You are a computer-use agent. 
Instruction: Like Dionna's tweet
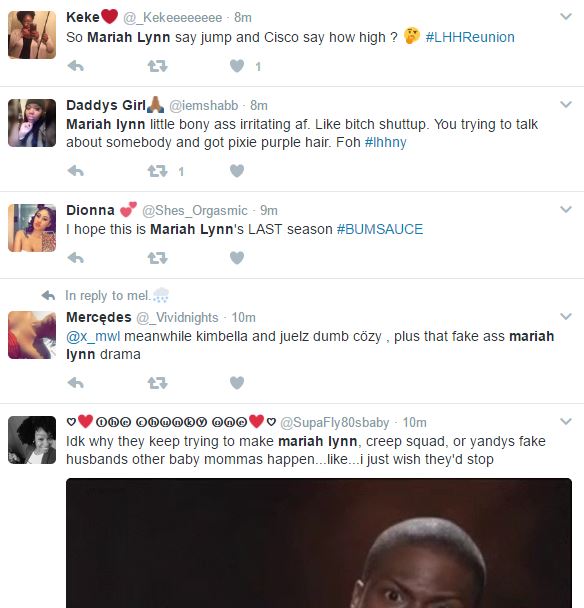(237, 258)
